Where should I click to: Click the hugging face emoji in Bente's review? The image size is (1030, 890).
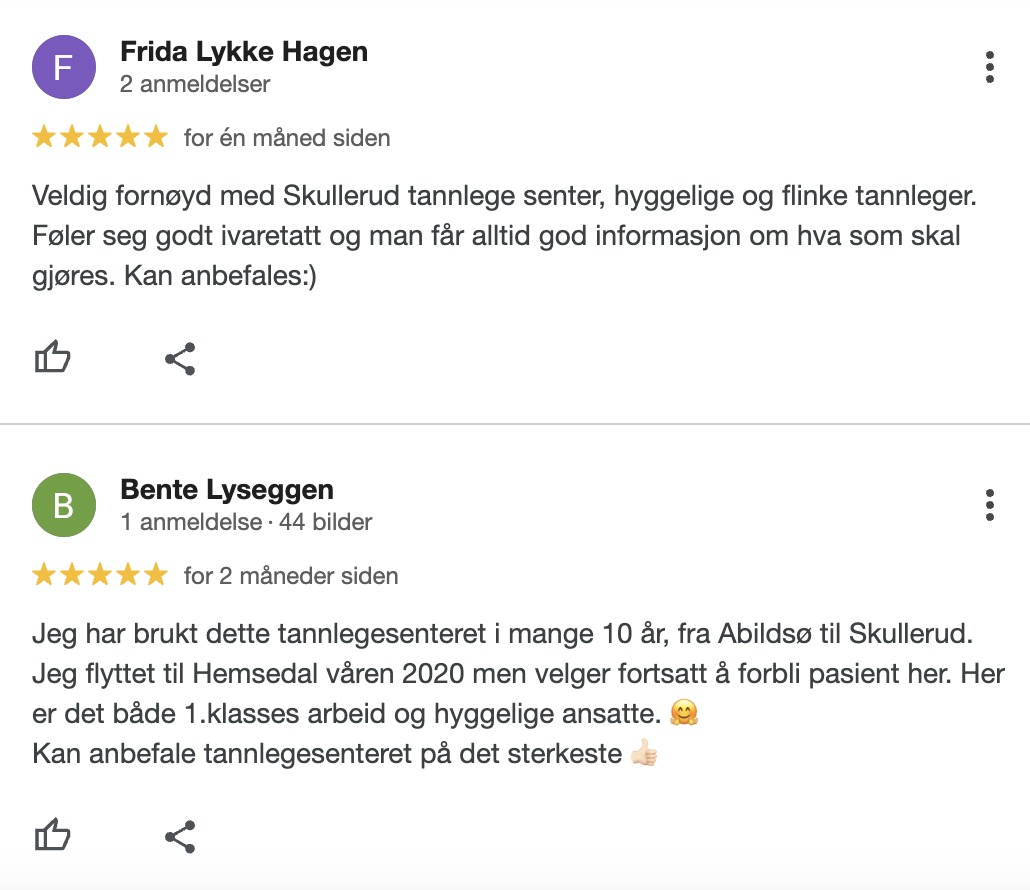[x=685, y=713]
